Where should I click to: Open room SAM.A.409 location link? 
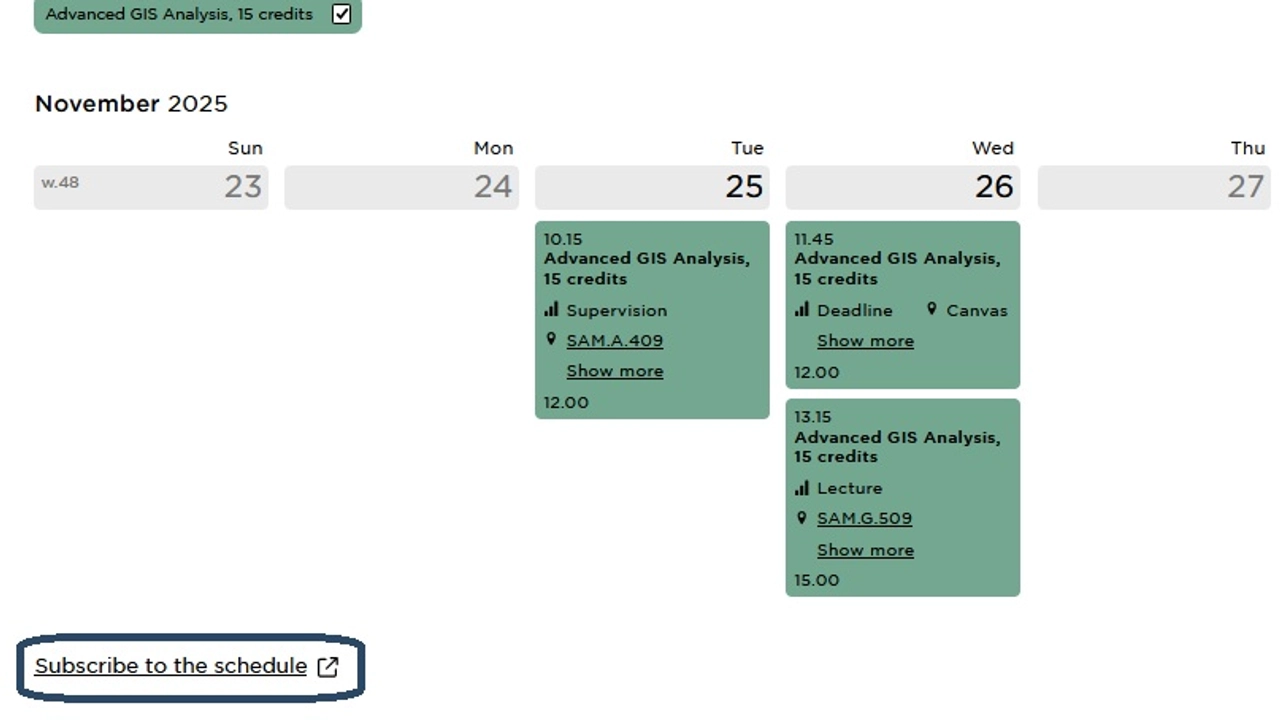point(614,340)
